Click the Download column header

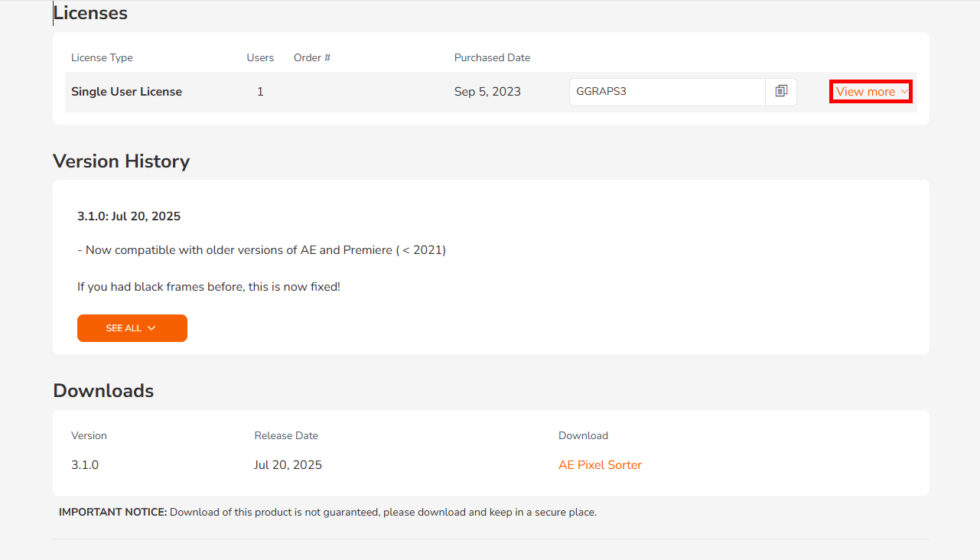coord(583,436)
